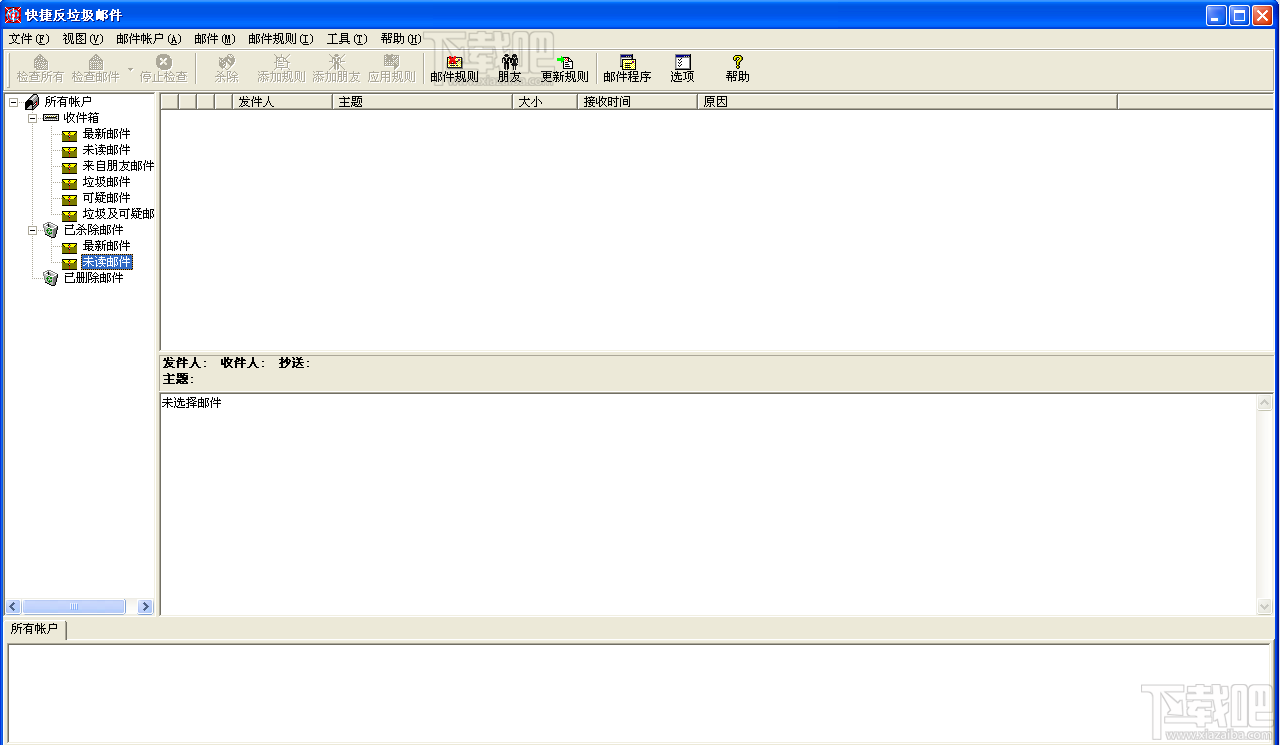Sort by the 原因 column header

click(x=908, y=102)
